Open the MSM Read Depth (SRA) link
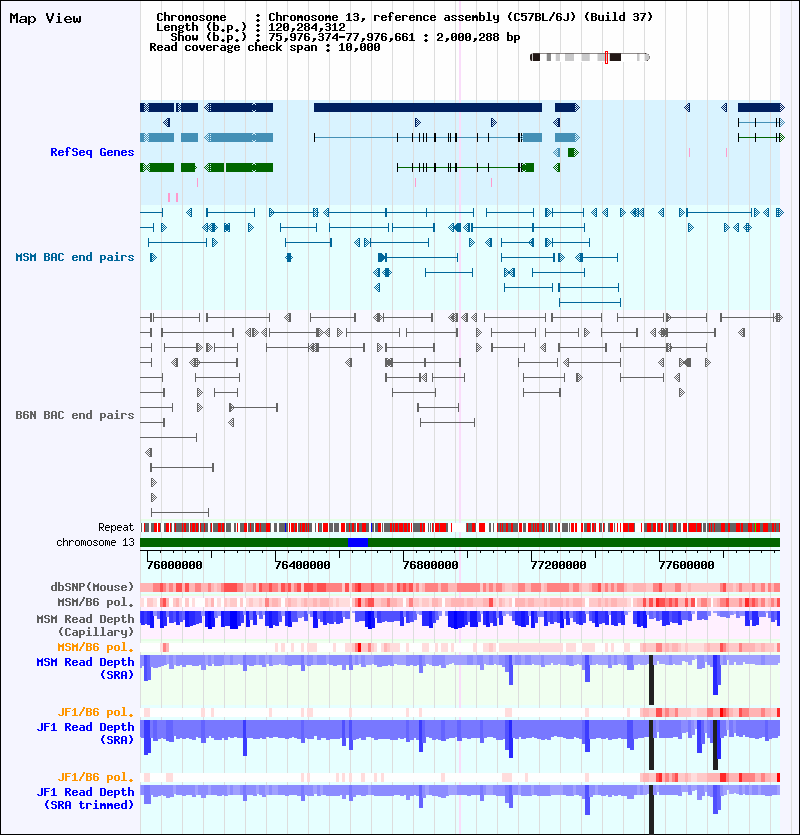 (85, 668)
